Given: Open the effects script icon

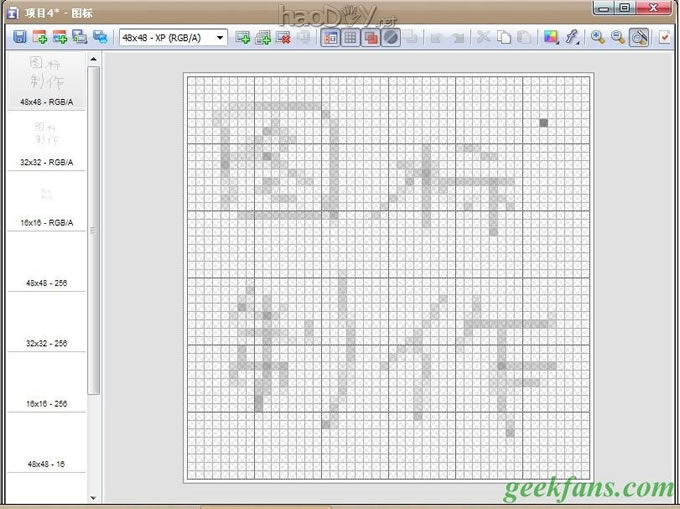Looking at the screenshot, I should 573,37.
